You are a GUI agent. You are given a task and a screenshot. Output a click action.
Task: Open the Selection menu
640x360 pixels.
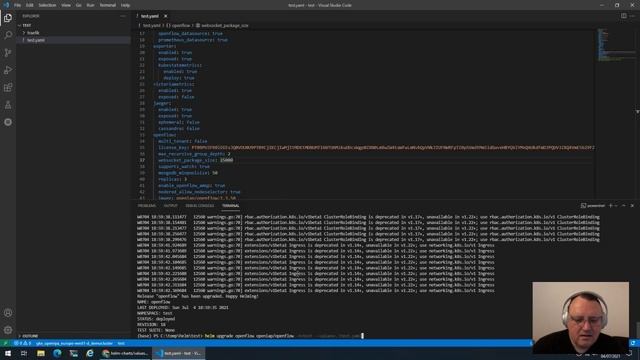pyautogui.click(x=47, y=5)
